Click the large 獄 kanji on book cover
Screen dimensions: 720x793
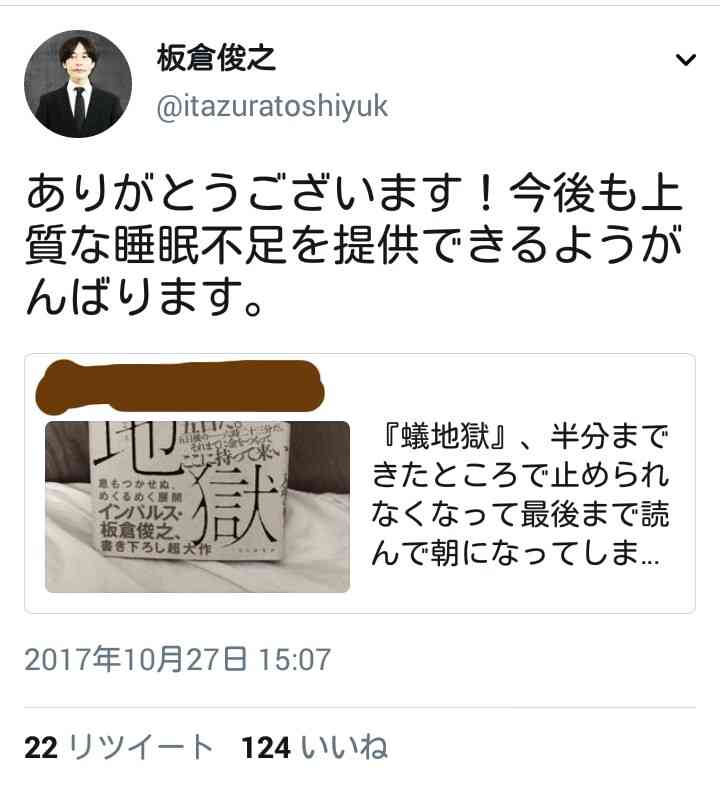[x=234, y=502]
